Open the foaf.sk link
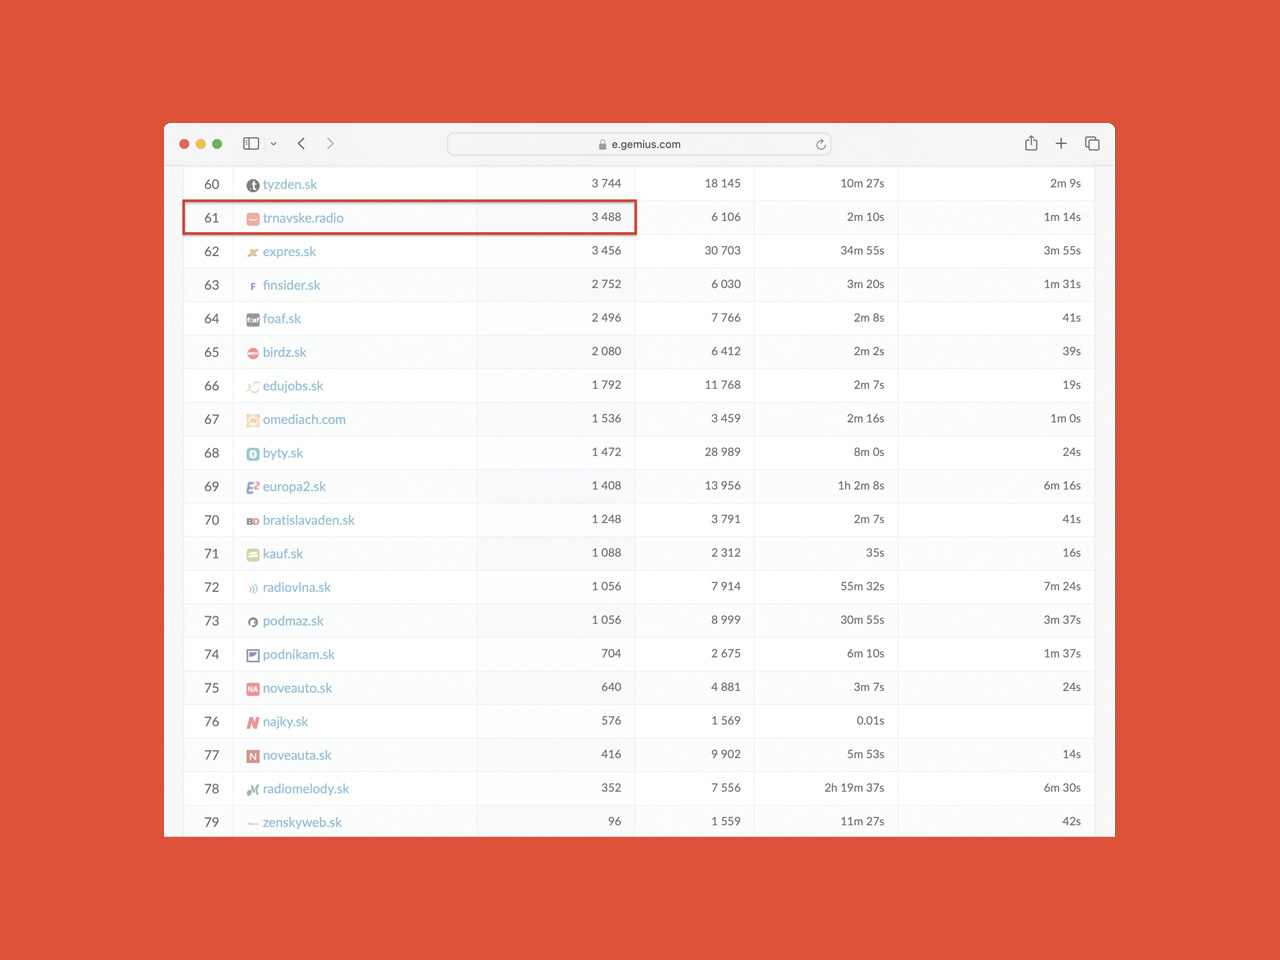 282,319
